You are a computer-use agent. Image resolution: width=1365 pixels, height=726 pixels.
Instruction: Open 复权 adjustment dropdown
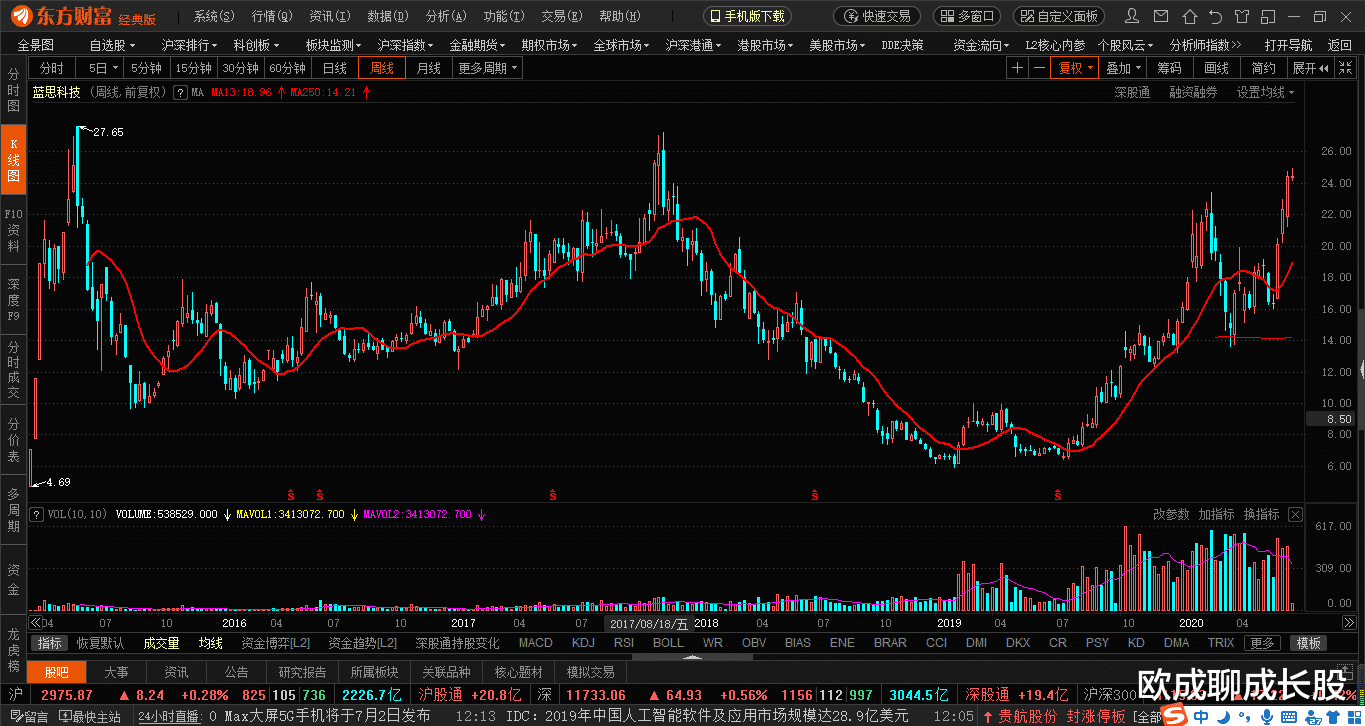point(1076,68)
